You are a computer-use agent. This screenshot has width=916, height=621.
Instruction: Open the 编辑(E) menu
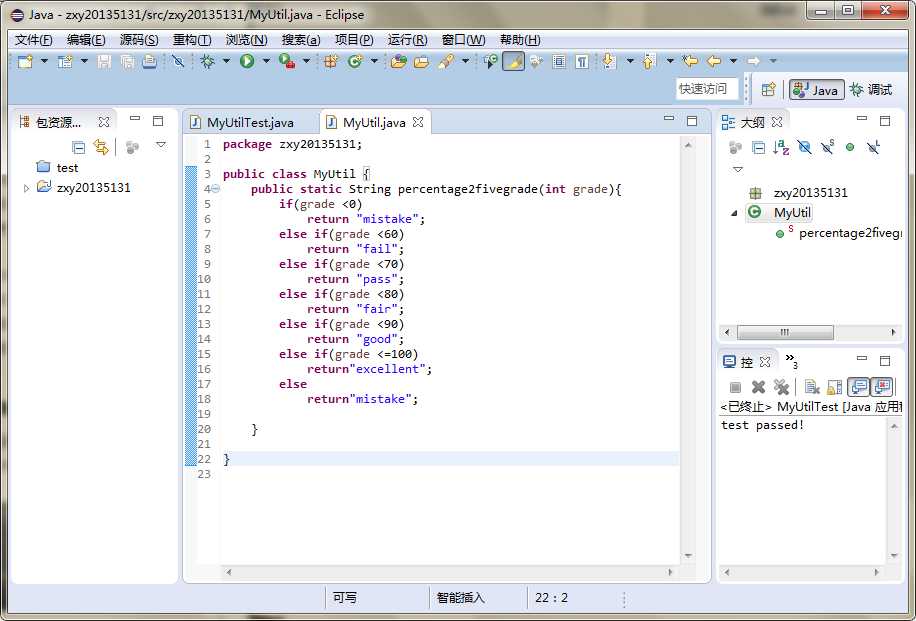86,40
